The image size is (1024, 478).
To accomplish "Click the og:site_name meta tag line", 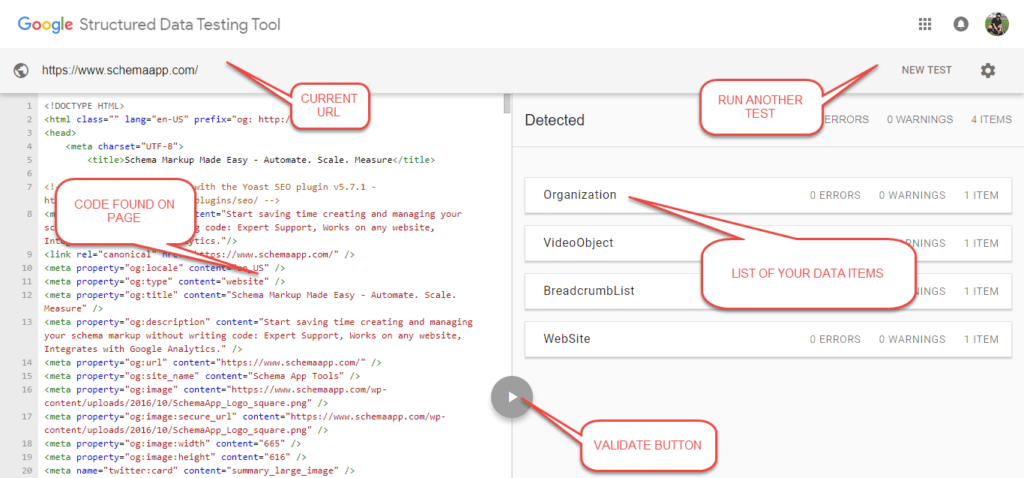I will (202, 376).
